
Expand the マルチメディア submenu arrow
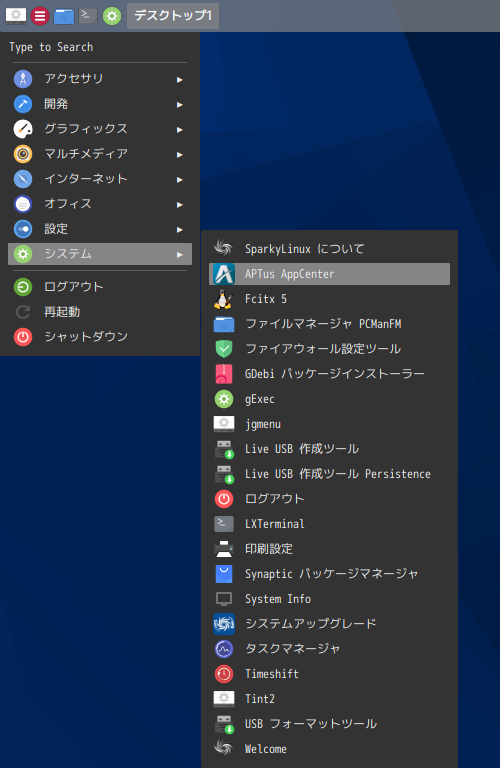(x=180, y=155)
